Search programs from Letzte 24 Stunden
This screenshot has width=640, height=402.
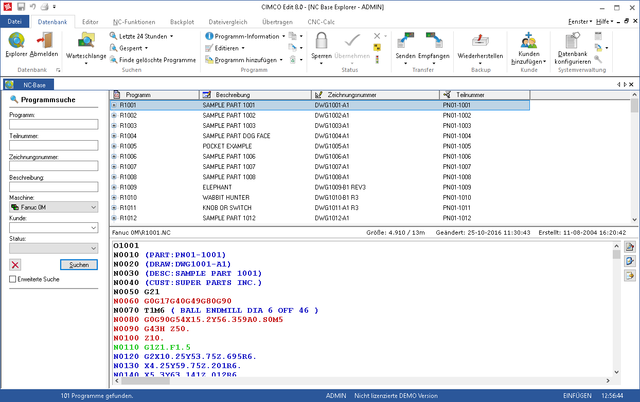pos(143,36)
